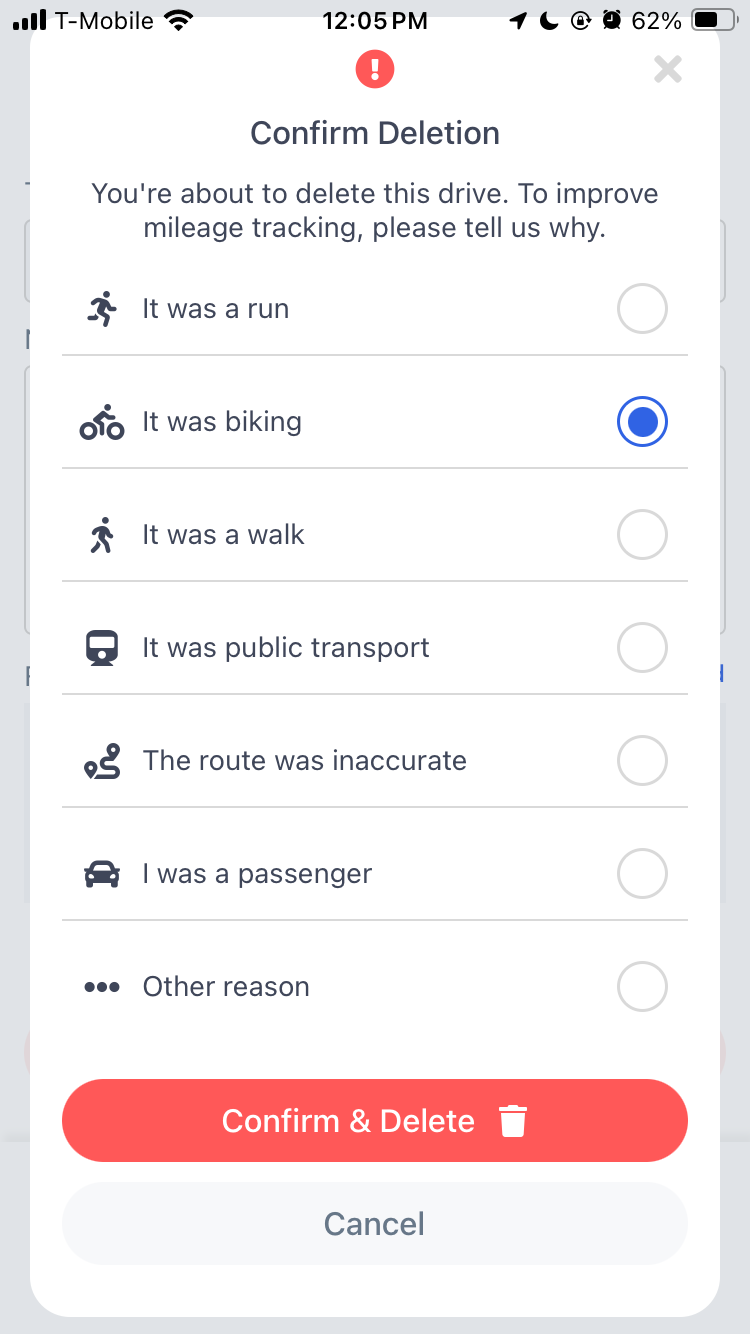Tap the train public transport icon

(102, 649)
